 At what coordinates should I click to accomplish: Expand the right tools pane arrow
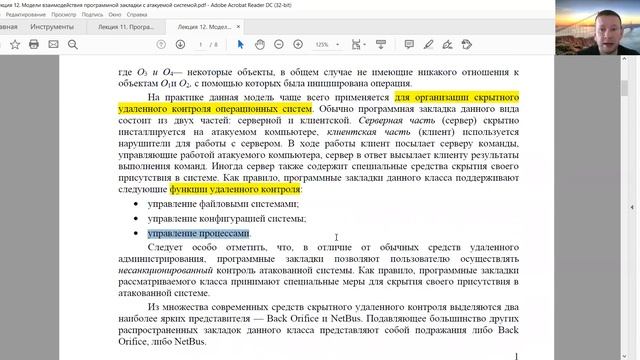632,207
